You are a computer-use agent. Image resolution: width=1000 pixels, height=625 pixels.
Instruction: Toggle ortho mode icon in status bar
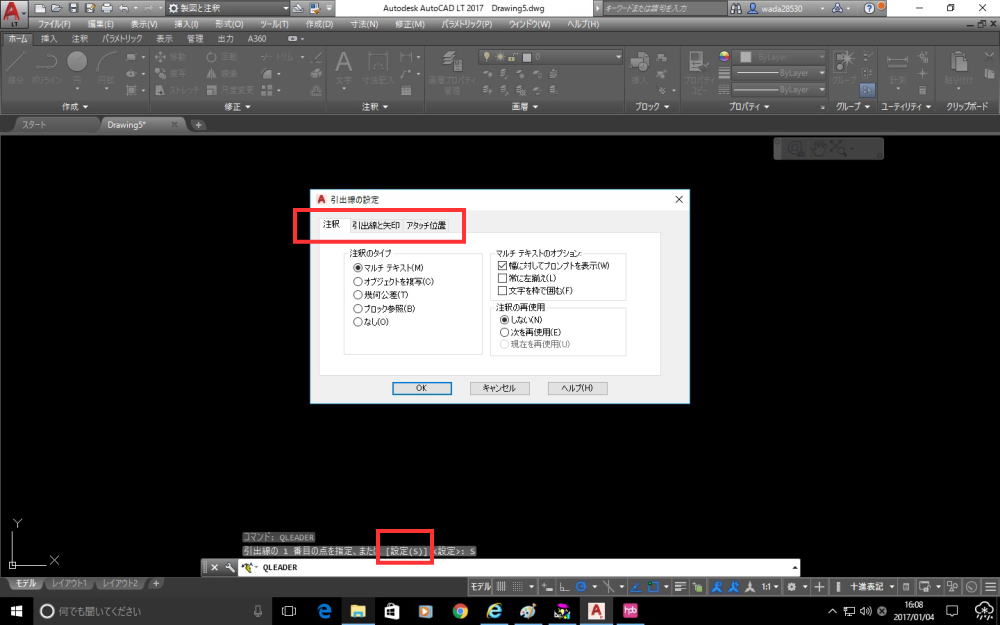(565, 586)
